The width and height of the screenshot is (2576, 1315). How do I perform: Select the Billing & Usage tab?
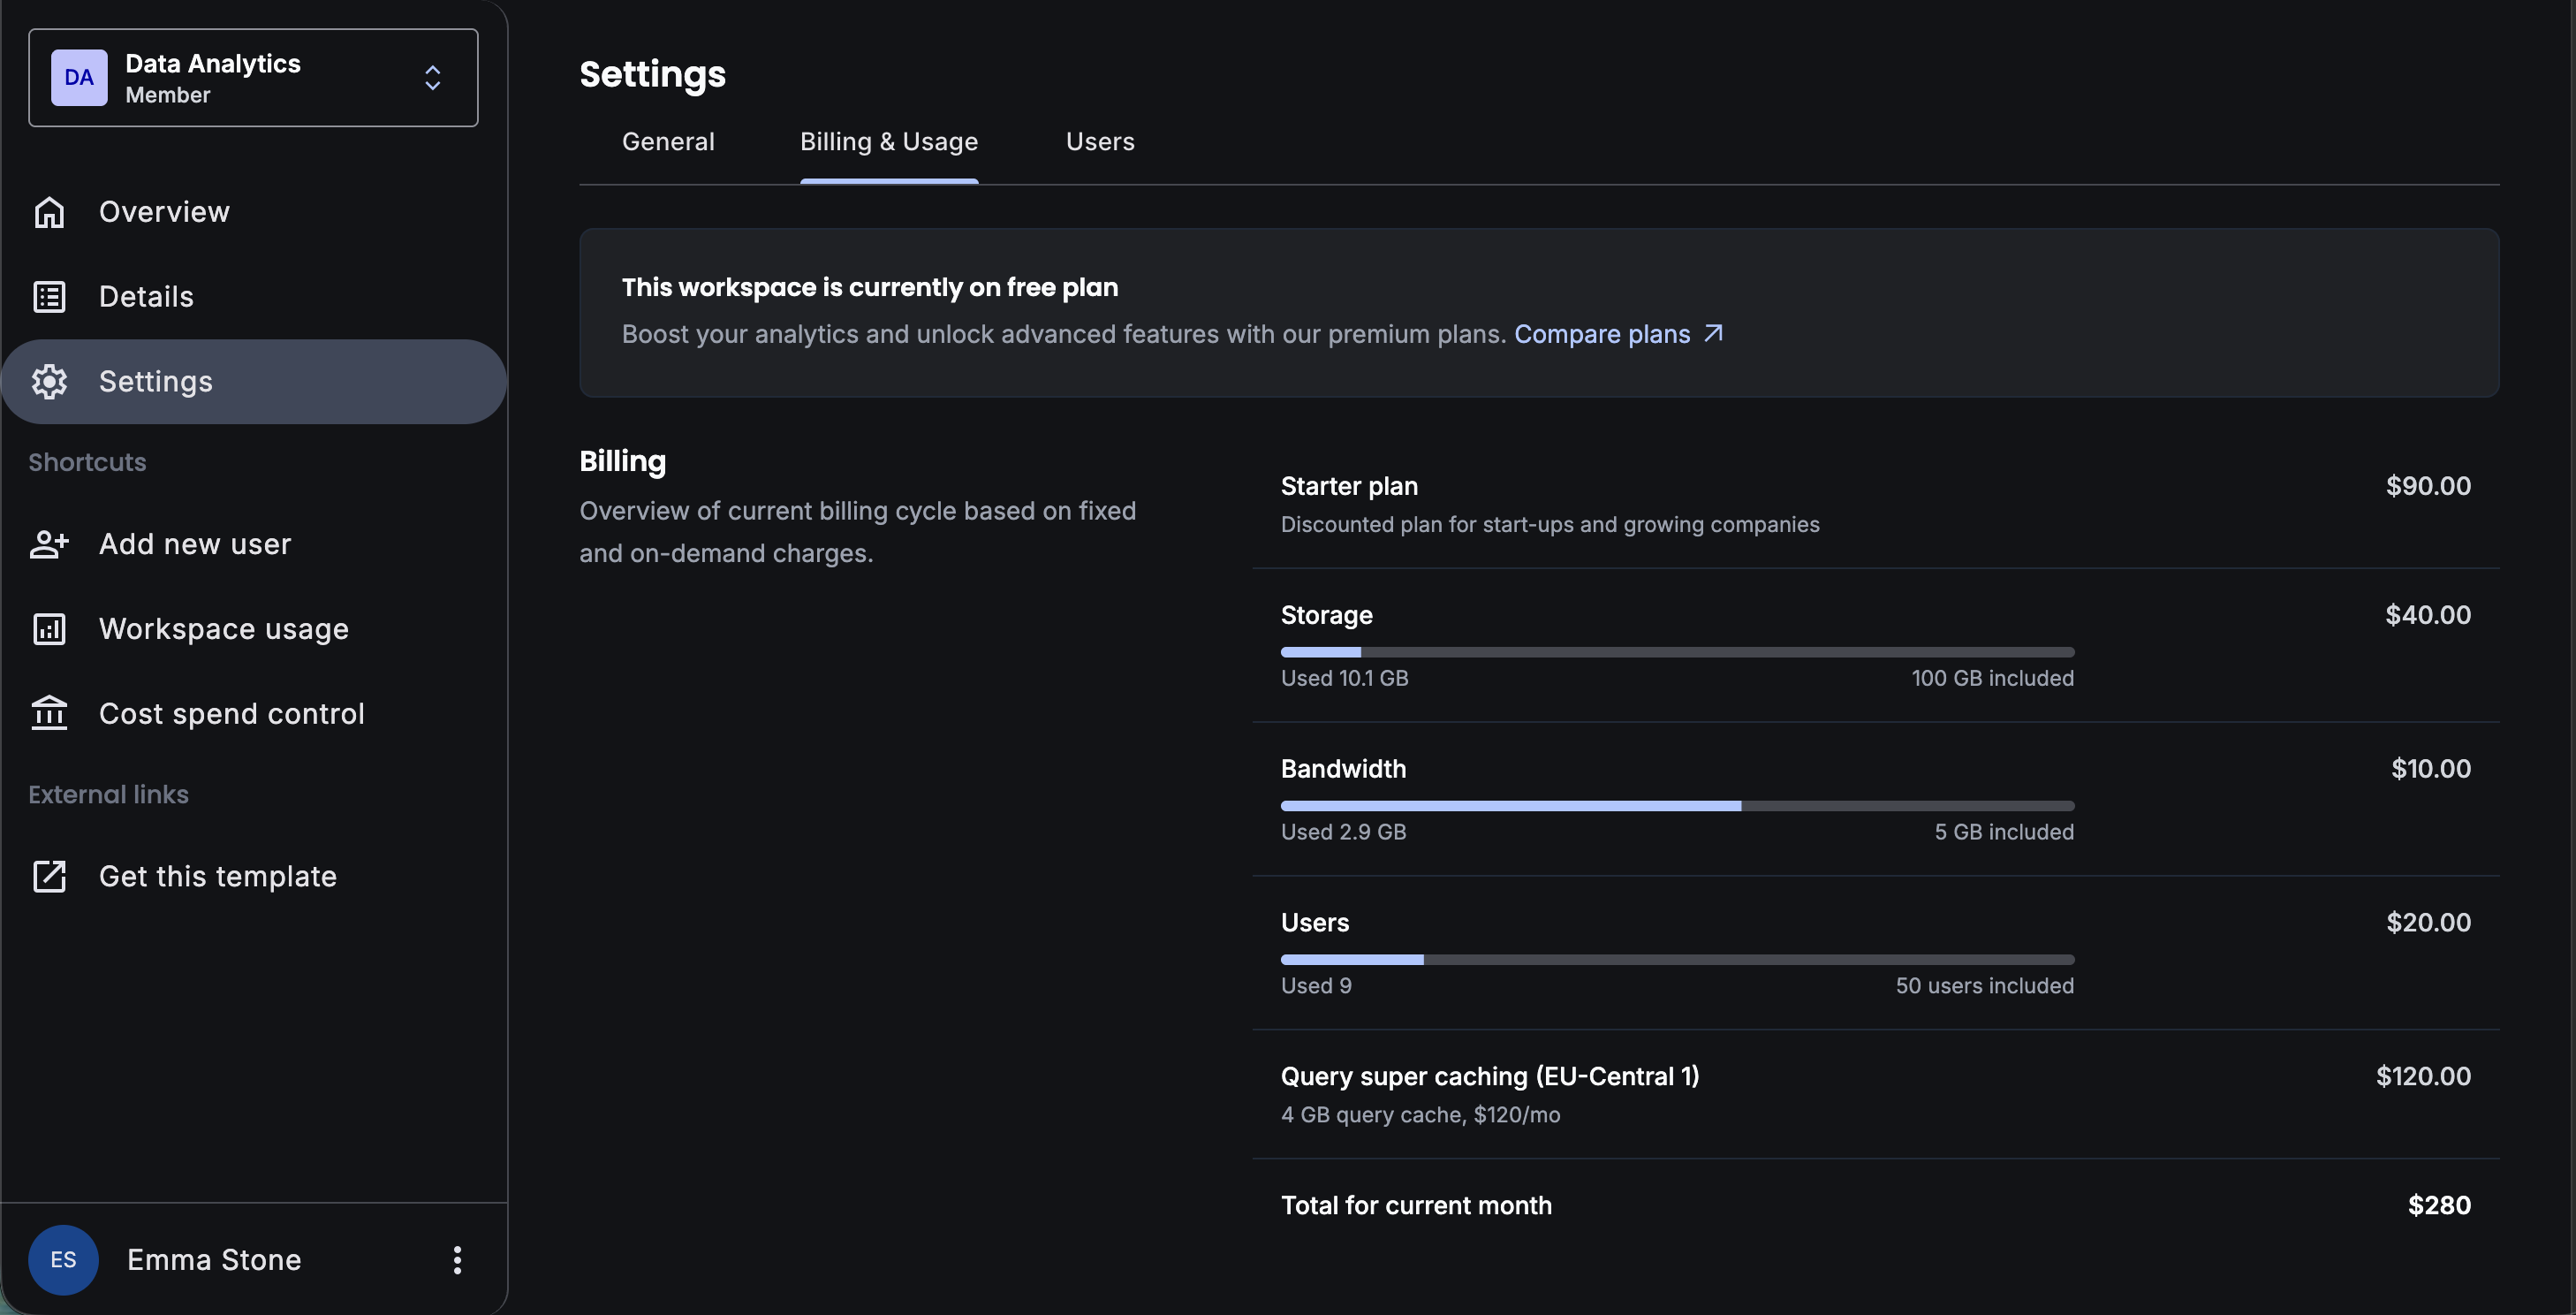tap(888, 142)
